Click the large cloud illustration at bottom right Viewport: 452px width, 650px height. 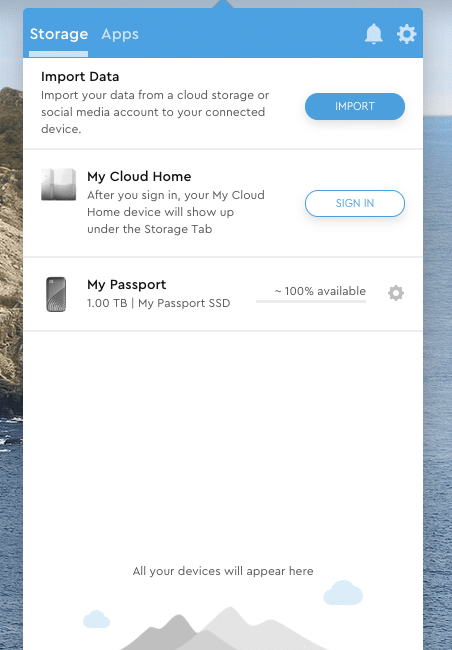coord(343,592)
